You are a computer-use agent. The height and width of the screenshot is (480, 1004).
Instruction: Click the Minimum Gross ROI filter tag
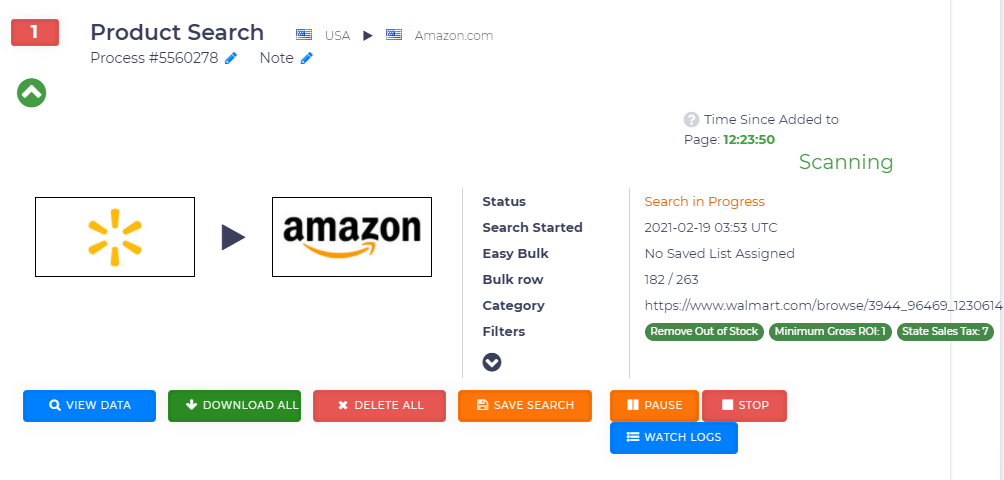point(830,332)
